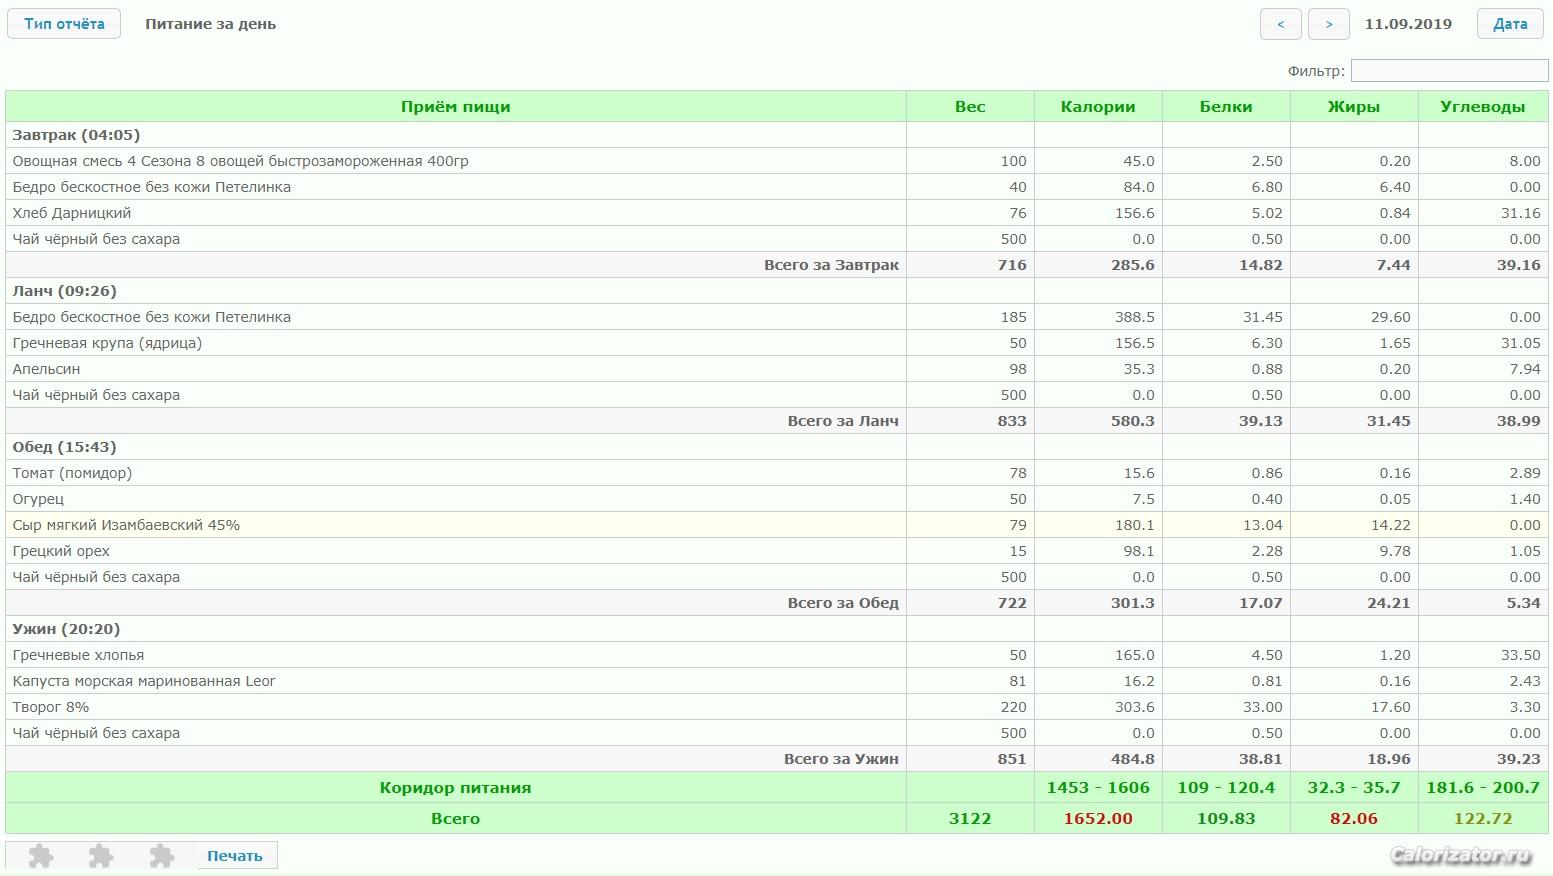Click Всего за Ужин summary label
This screenshot has height=876, width=1553.
coord(841,759)
